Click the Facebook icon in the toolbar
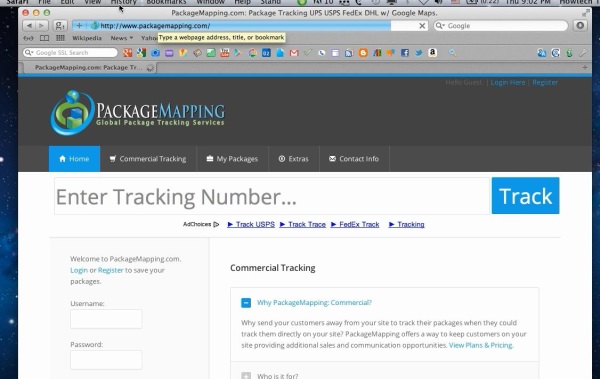 point(405,53)
